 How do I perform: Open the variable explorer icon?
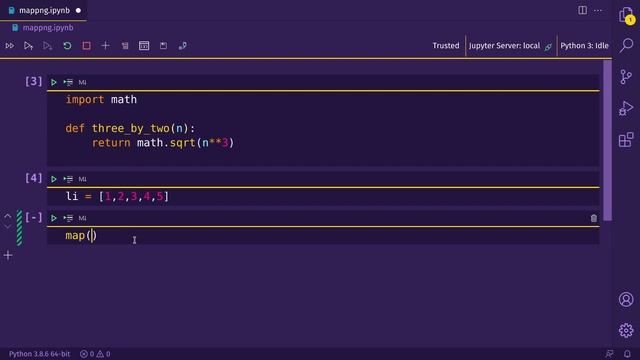coord(144,46)
